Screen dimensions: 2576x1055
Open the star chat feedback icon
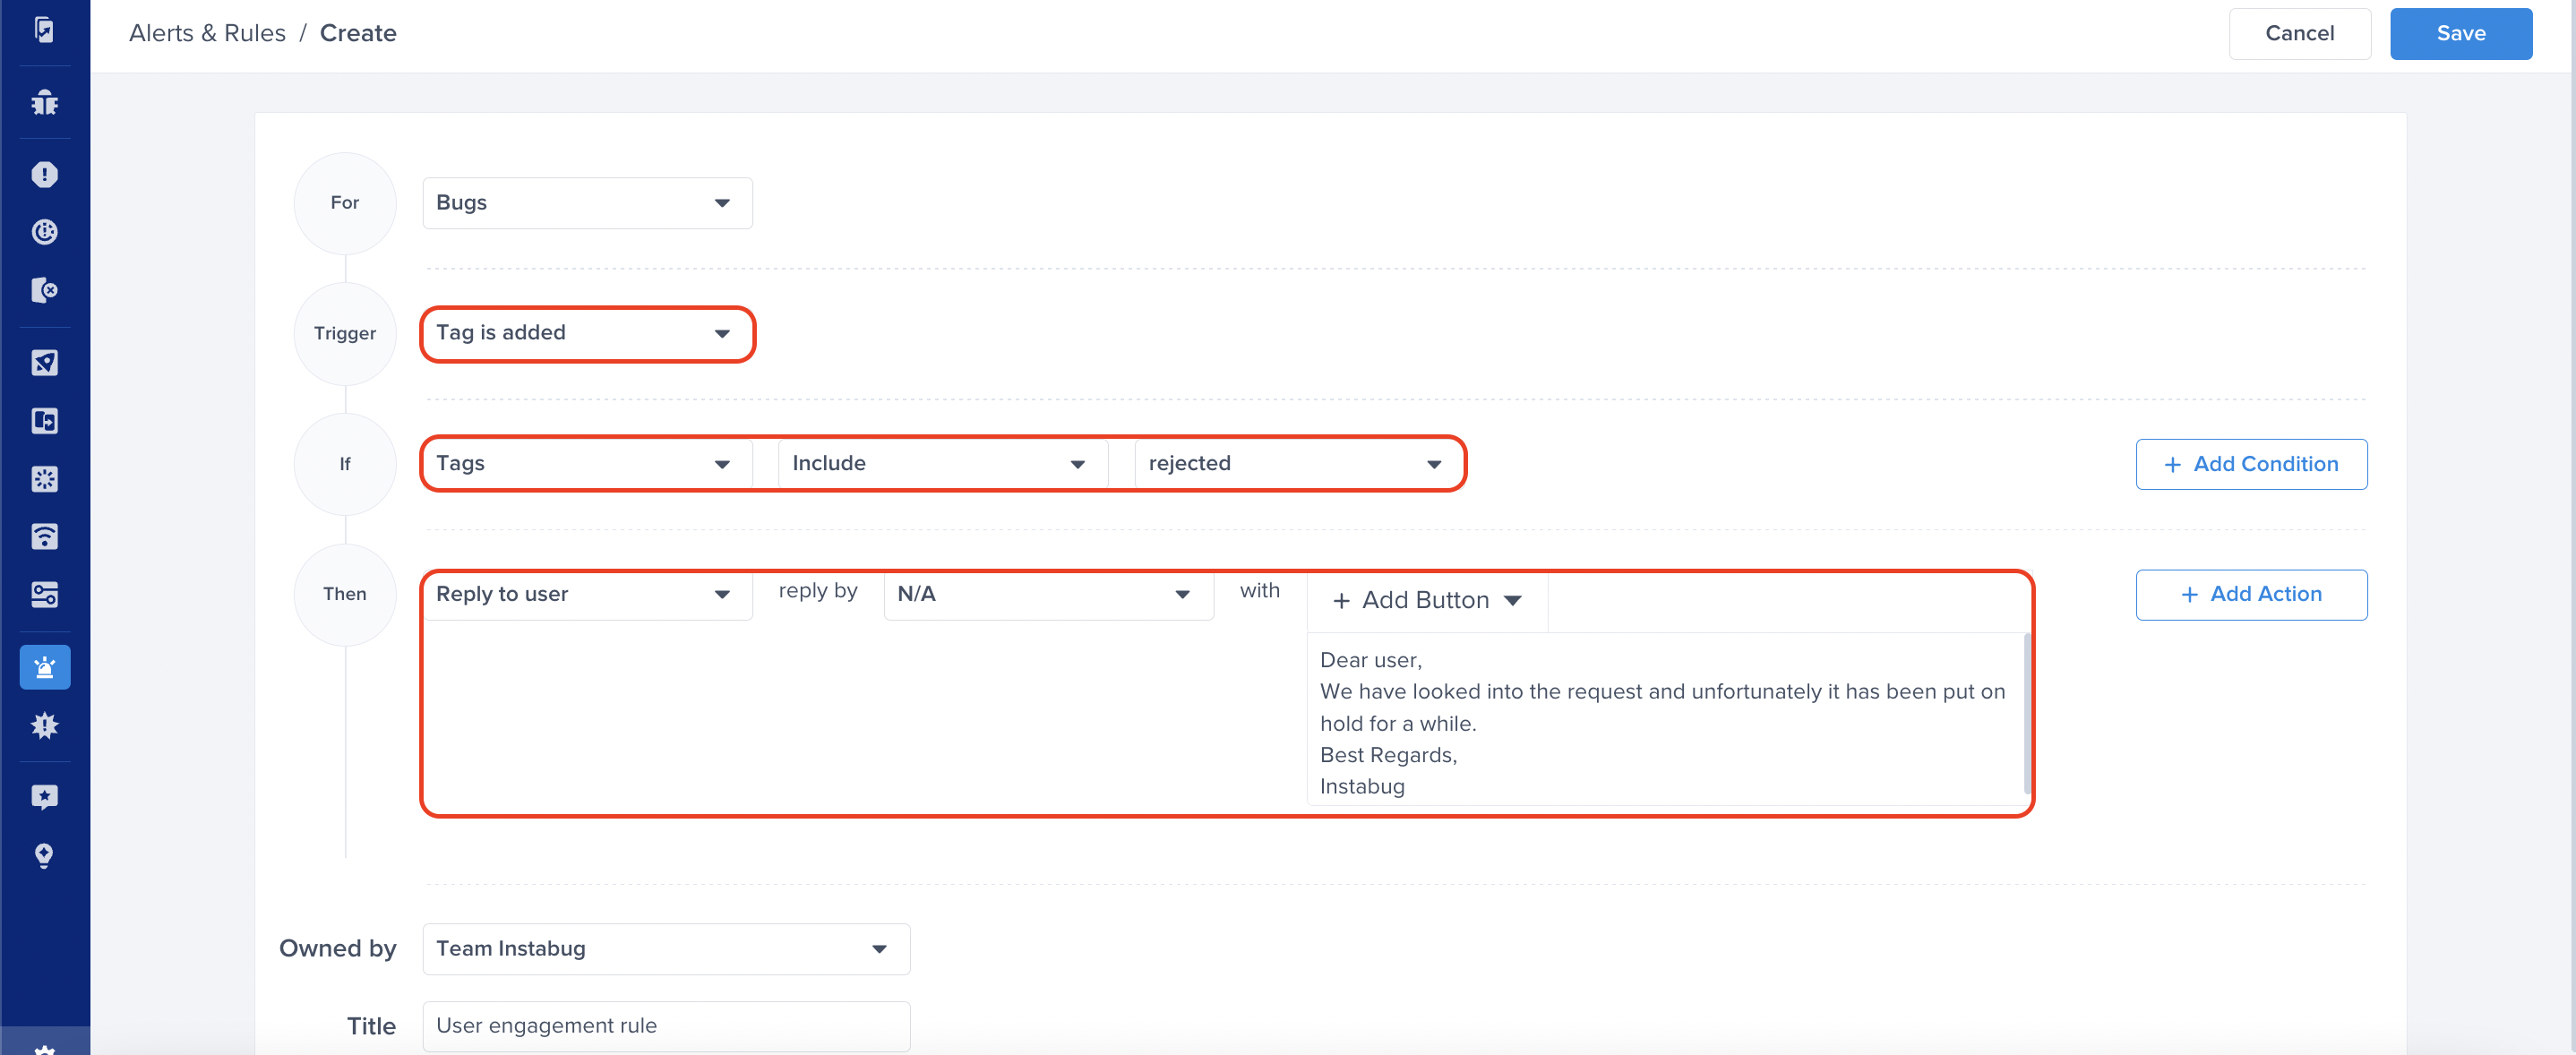(44, 796)
